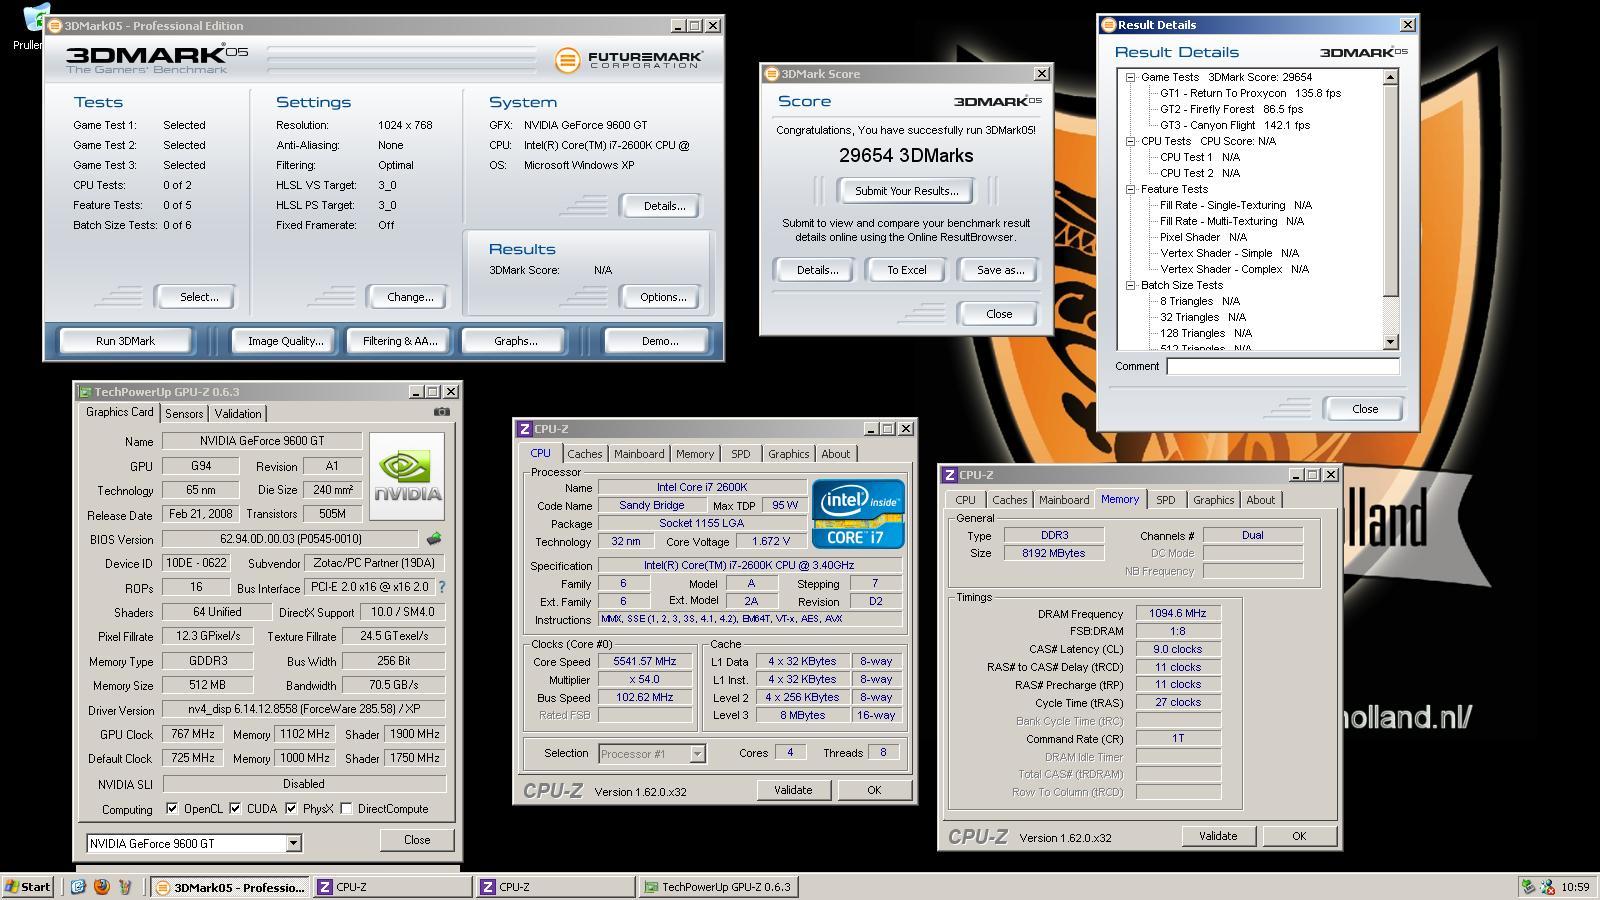Click scroll up arrow in Result Details list

(1390, 77)
